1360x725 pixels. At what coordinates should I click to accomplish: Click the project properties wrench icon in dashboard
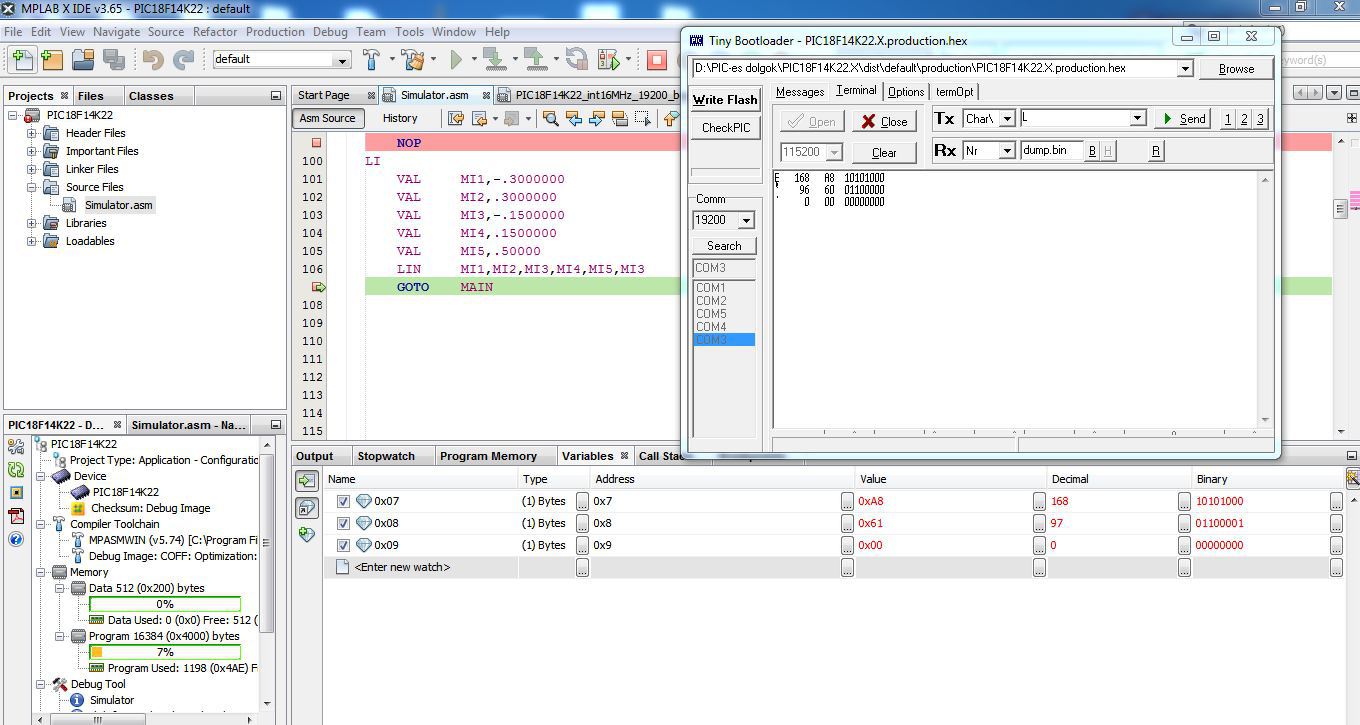click(16, 446)
